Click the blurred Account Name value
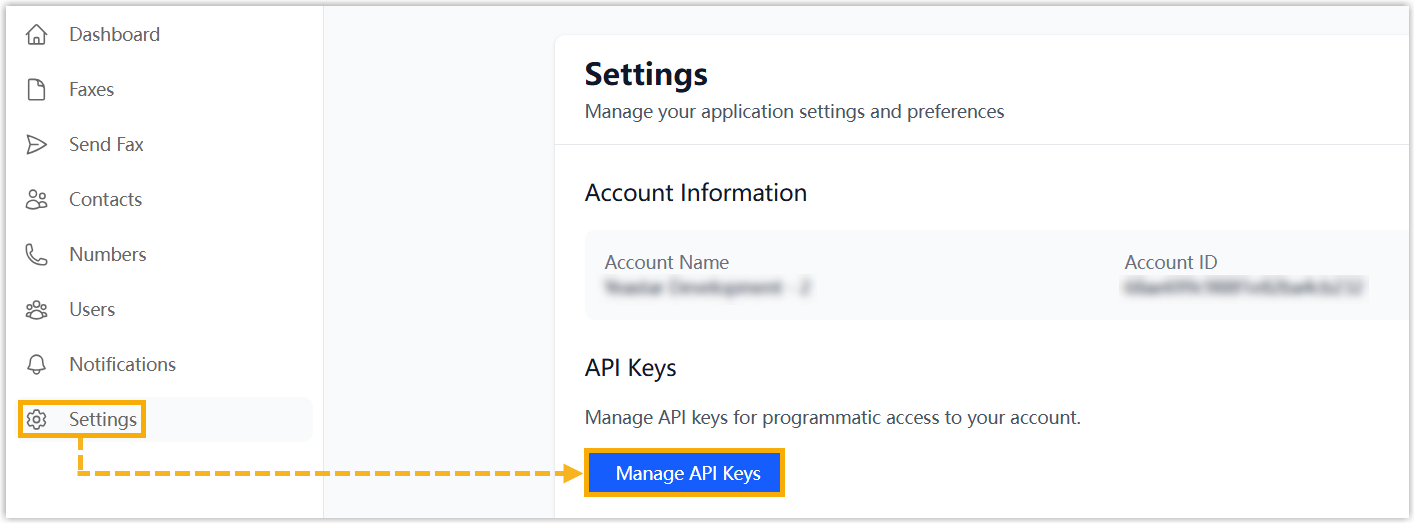 coord(707,289)
